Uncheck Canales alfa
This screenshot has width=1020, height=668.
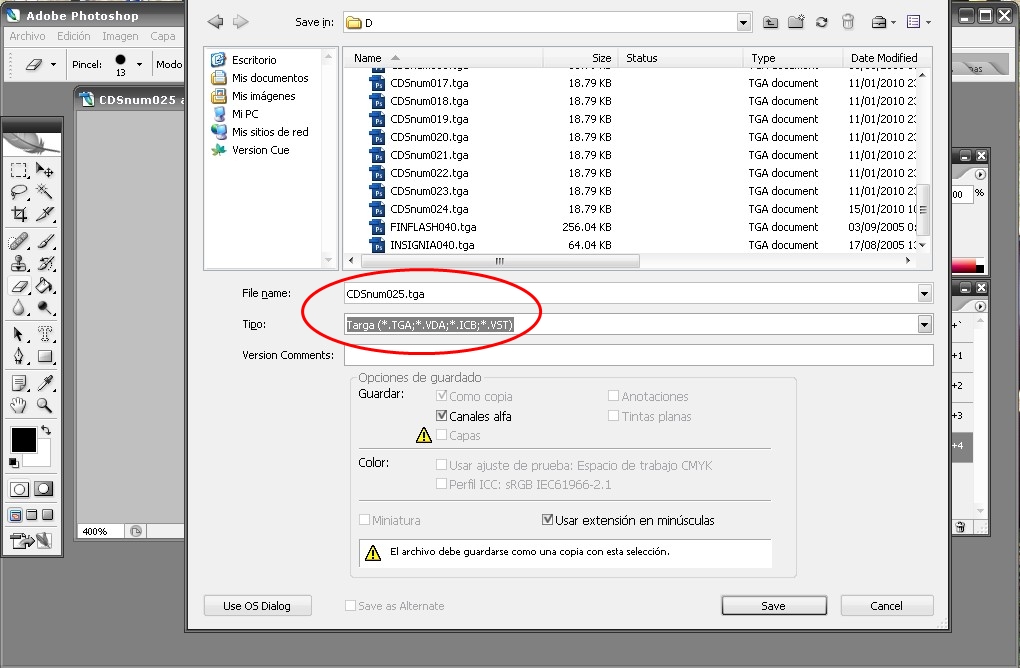(442, 415)
